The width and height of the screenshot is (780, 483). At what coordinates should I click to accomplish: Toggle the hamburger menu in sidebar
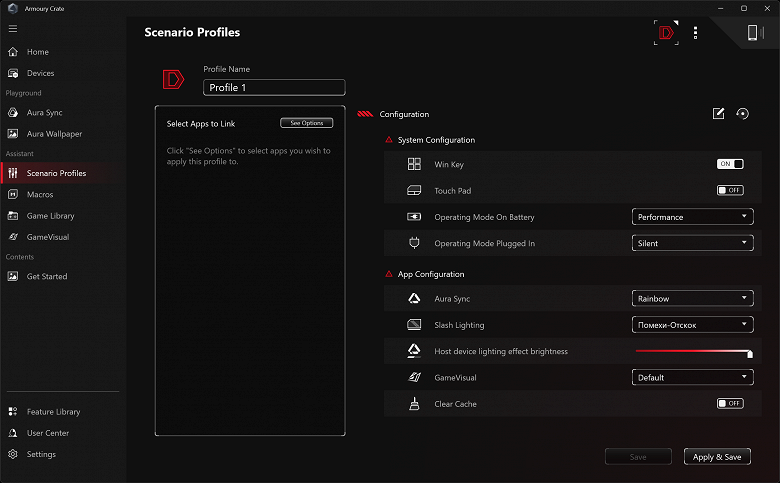(x=13, y=29)
